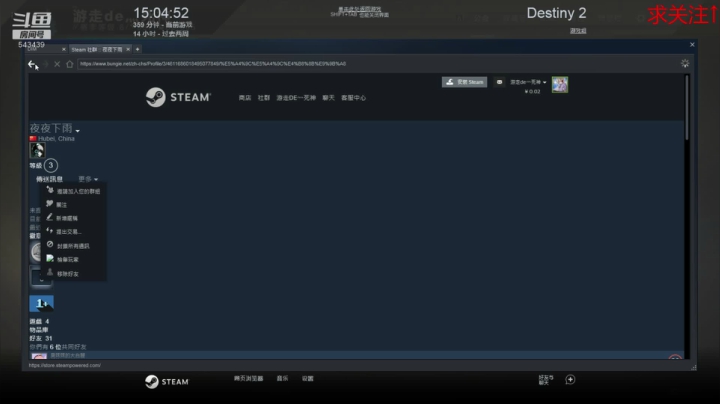Click the Destiny 2 game title

click(556, 13)
